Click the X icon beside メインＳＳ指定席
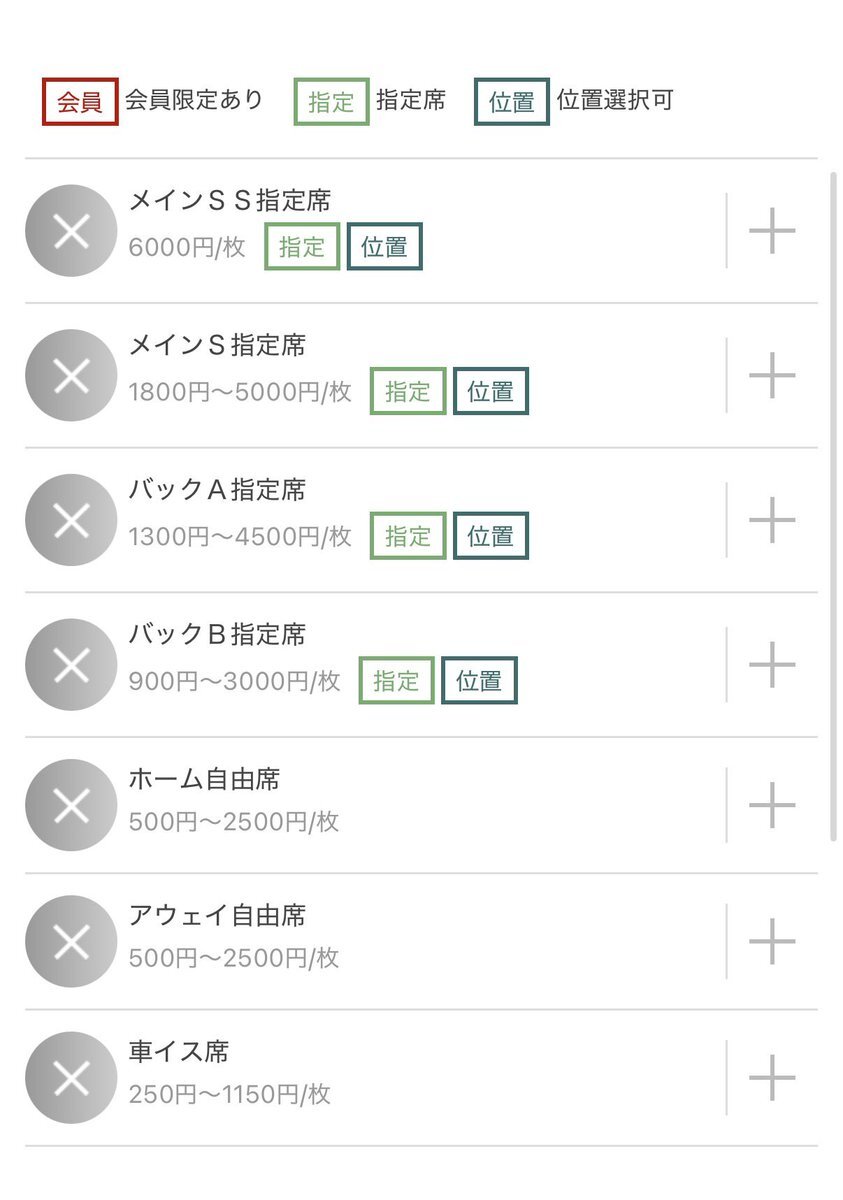The image size is (843, 1200). [x=71, y=231]
